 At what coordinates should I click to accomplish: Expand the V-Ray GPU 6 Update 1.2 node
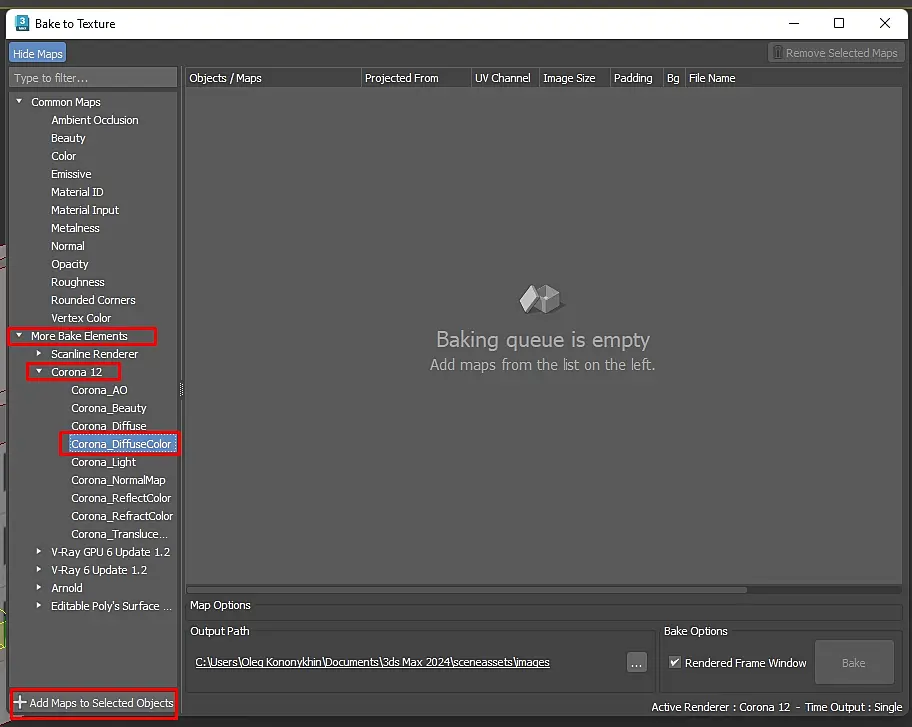(x=39, y=551)
